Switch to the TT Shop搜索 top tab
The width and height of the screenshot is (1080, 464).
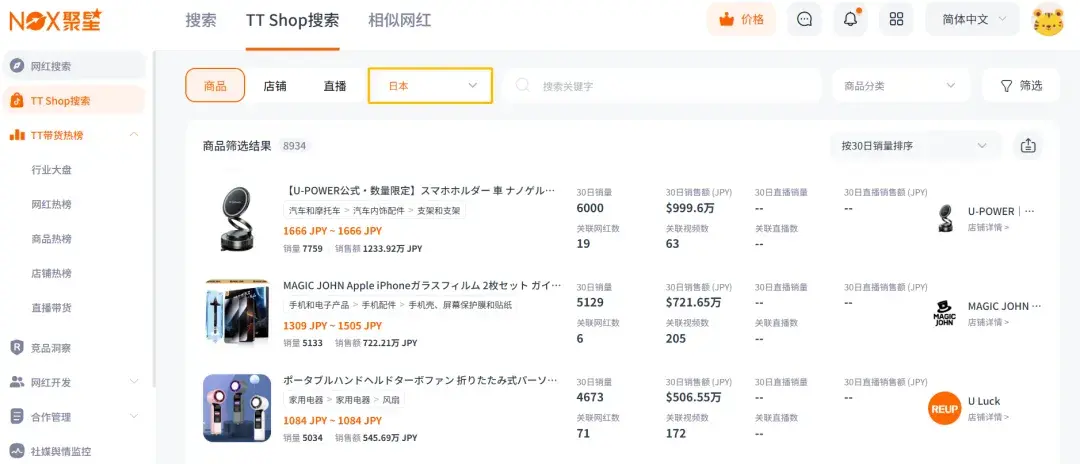click(x=292, y=20)
